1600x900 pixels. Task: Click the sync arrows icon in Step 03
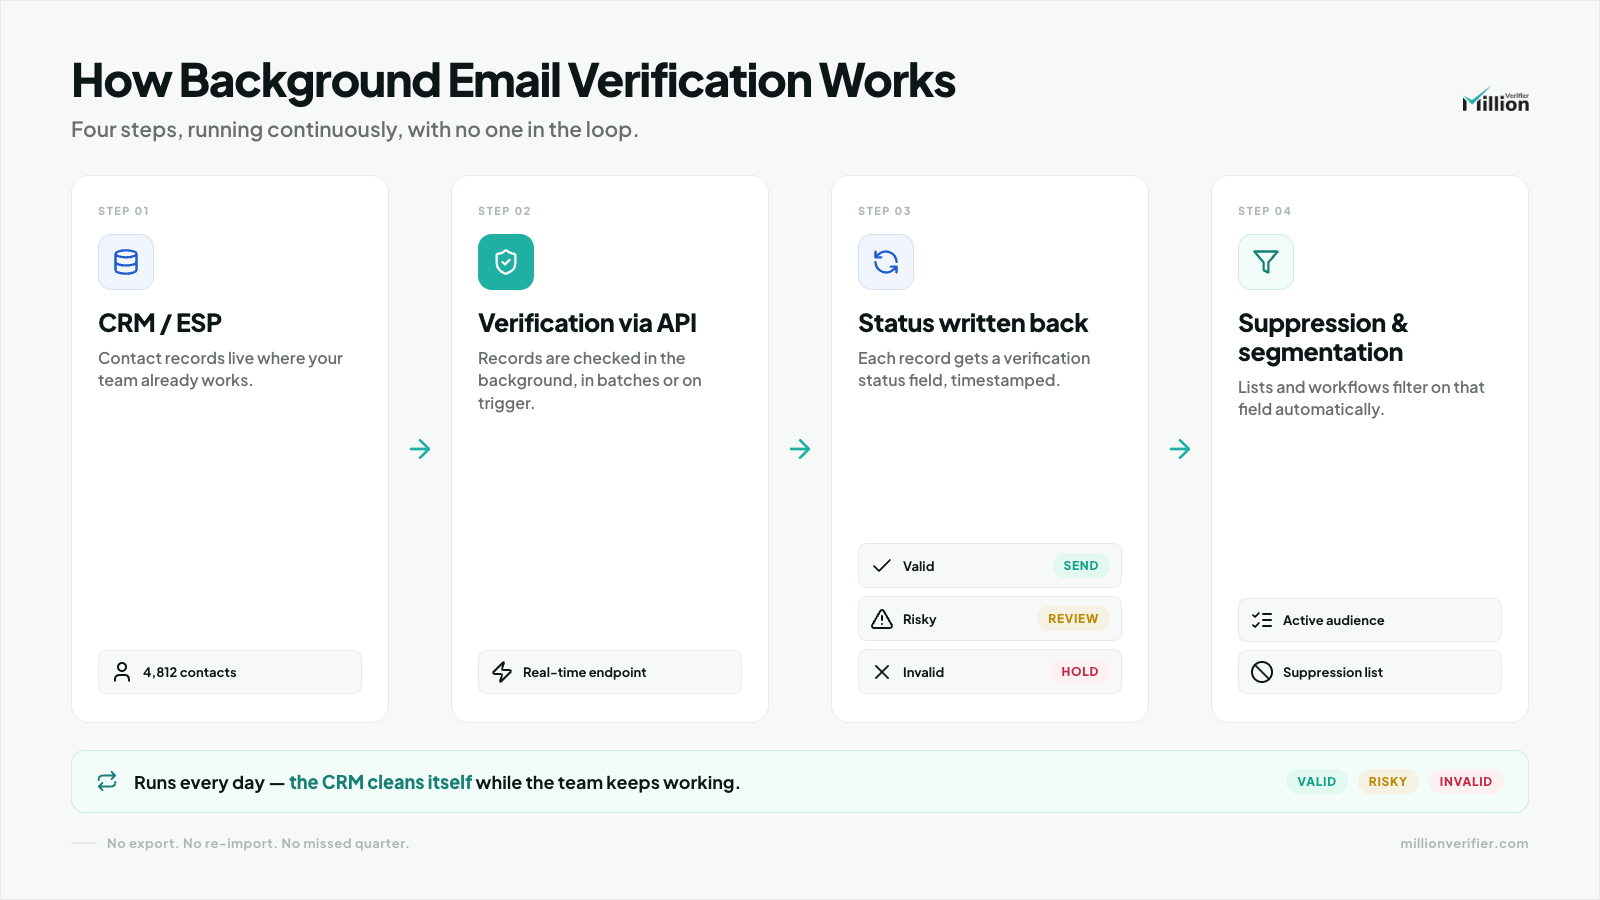coord(886,262)
